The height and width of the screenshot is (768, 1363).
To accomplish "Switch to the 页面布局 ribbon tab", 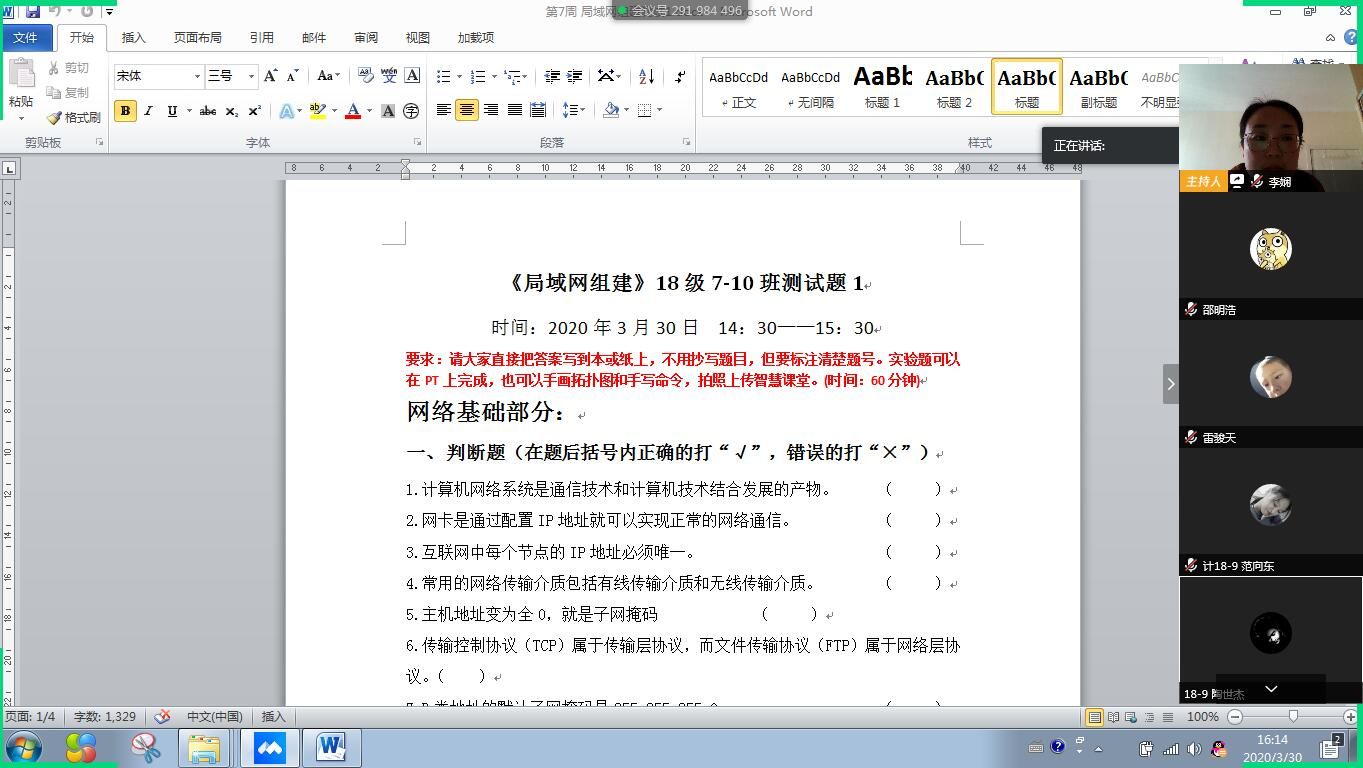I will (197, 38).
